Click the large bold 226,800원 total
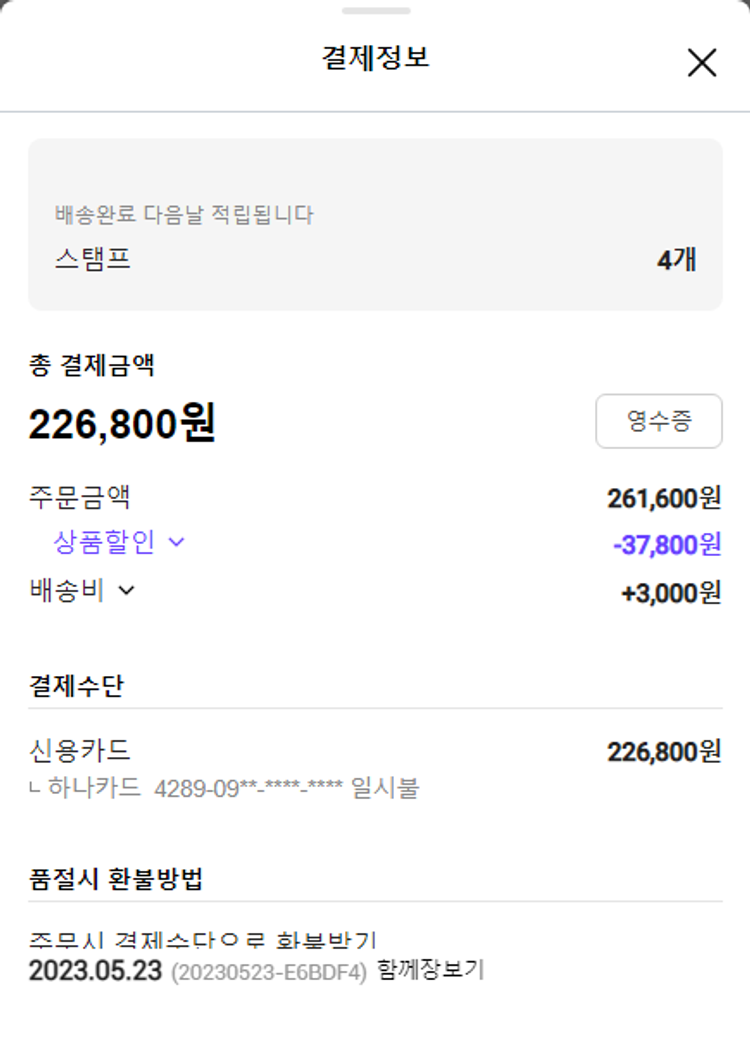Viewport: 750px width, 1038px height. (x=122, y=424)
